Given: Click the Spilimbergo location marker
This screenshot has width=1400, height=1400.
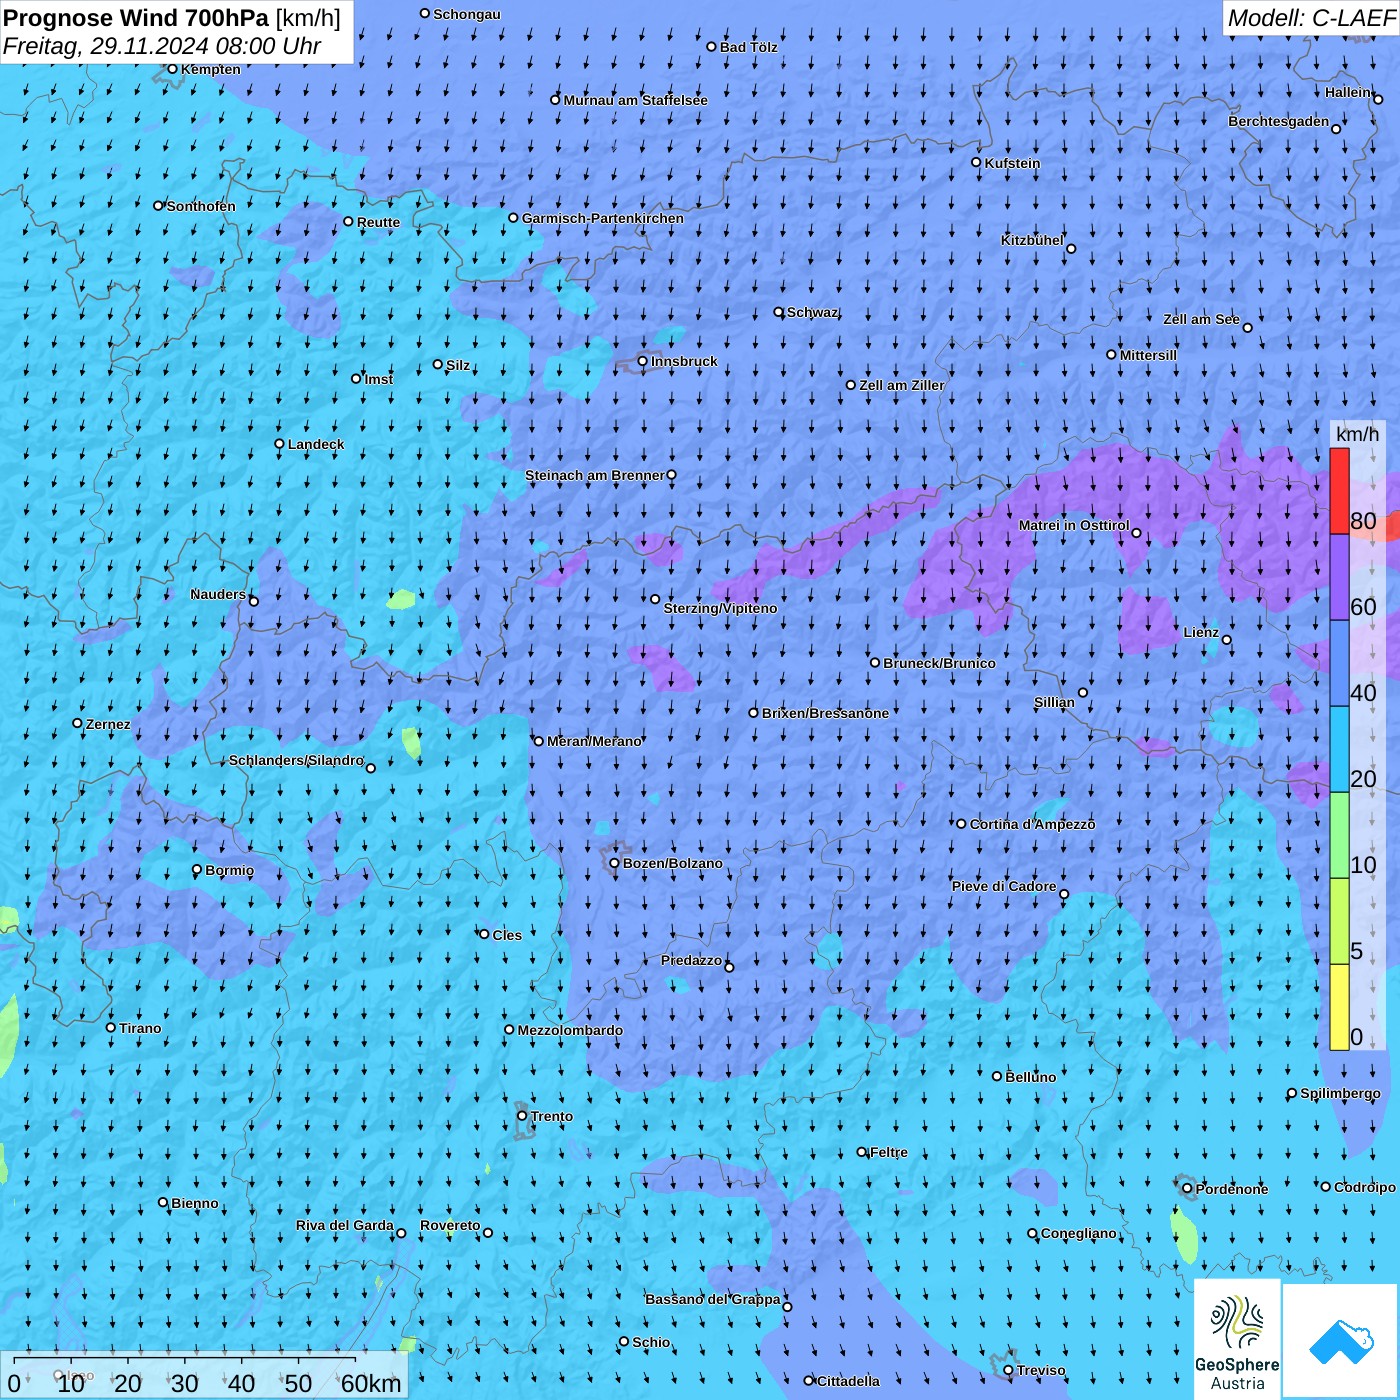Looking at the screenshot, I should (1292, 1093).
